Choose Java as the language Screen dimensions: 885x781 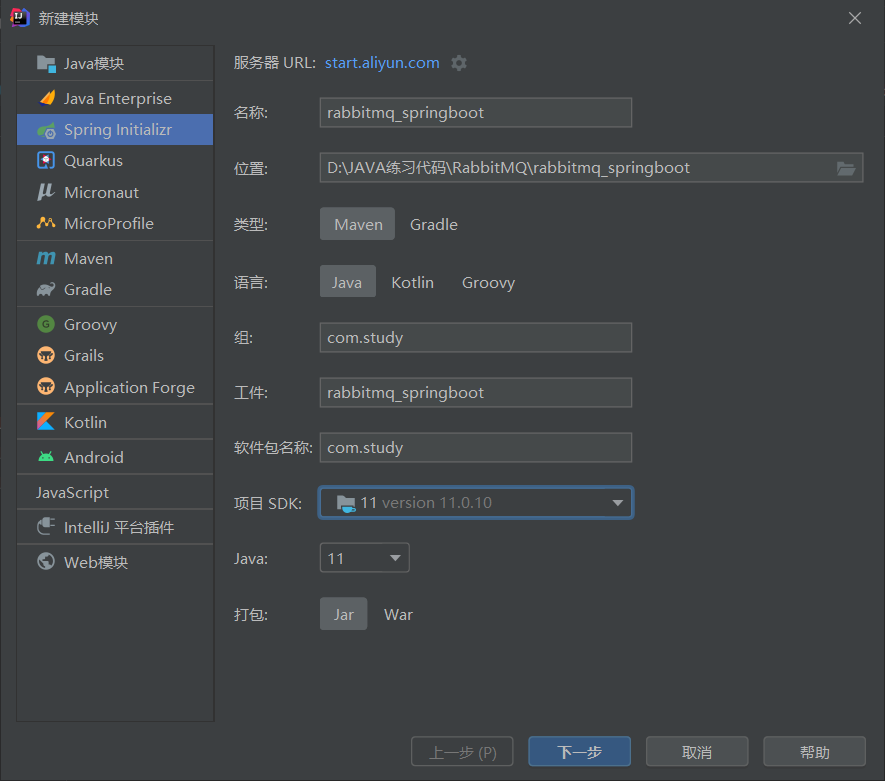(x=347, y=282)
